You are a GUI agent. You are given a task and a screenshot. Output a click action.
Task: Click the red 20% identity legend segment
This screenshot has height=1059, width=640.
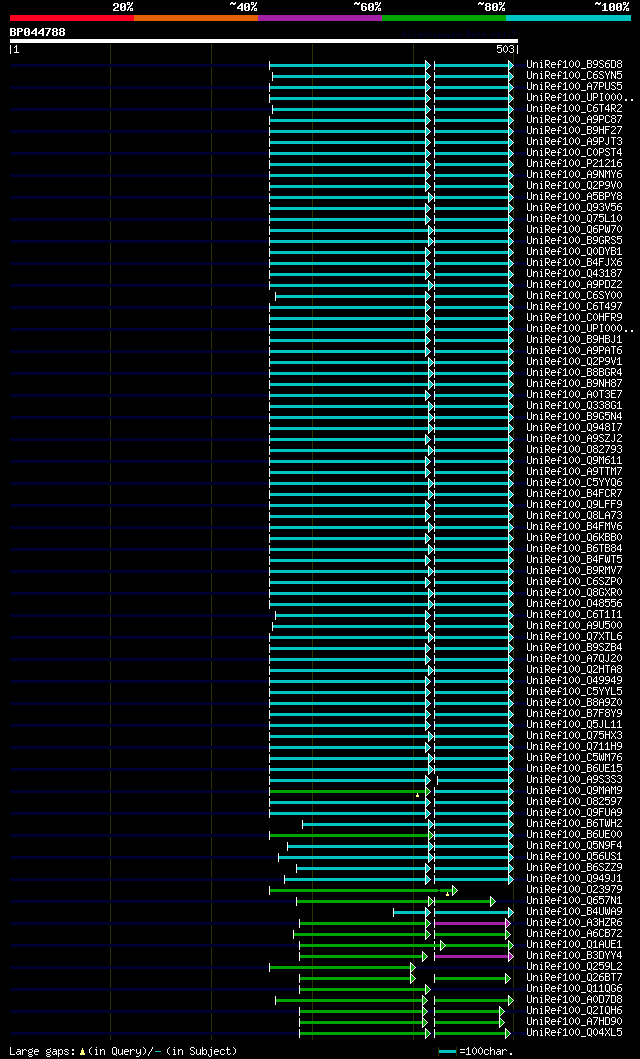(72, 18)
